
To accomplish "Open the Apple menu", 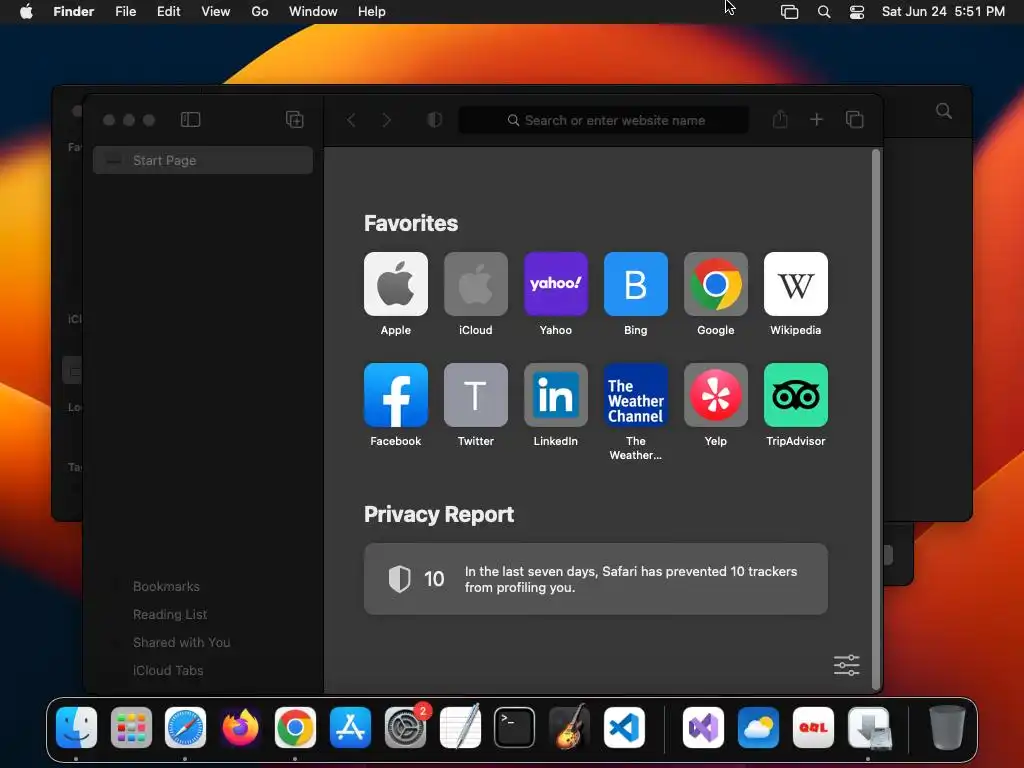I will 26,11.
